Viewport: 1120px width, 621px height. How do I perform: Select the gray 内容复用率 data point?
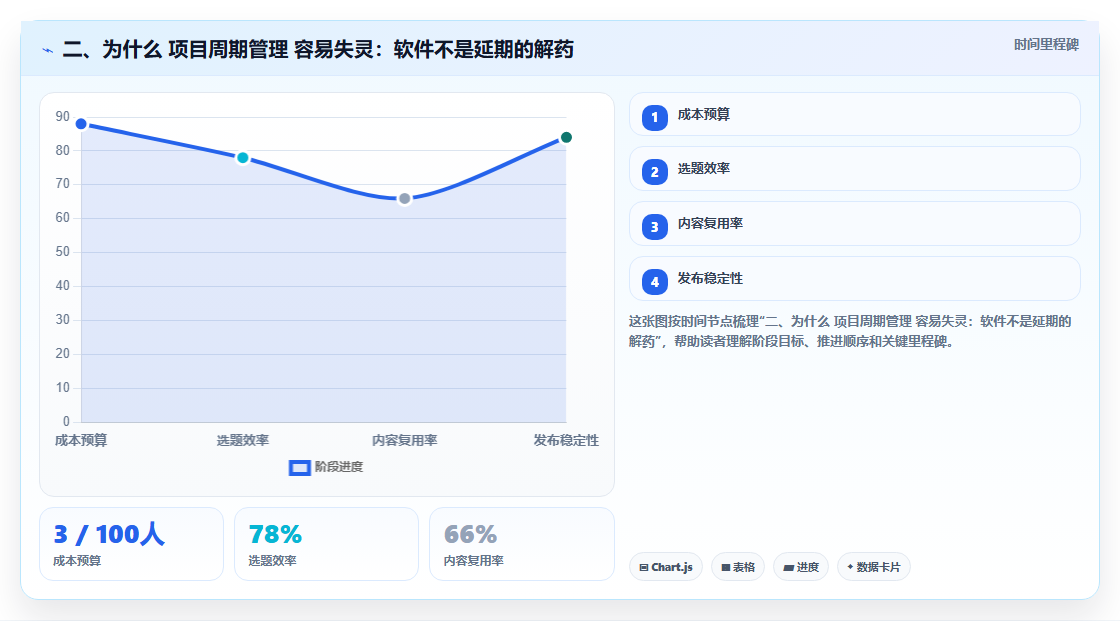404,199
